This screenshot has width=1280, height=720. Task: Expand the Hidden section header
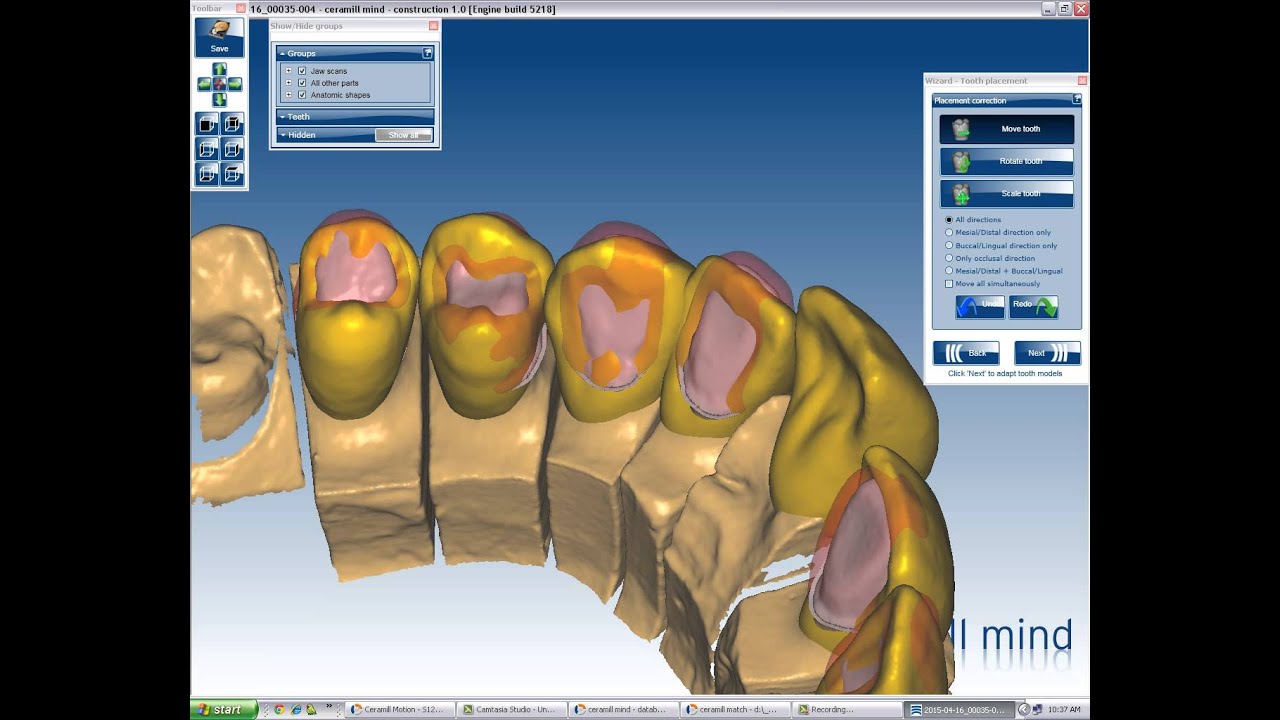click(x=326, y=135)
